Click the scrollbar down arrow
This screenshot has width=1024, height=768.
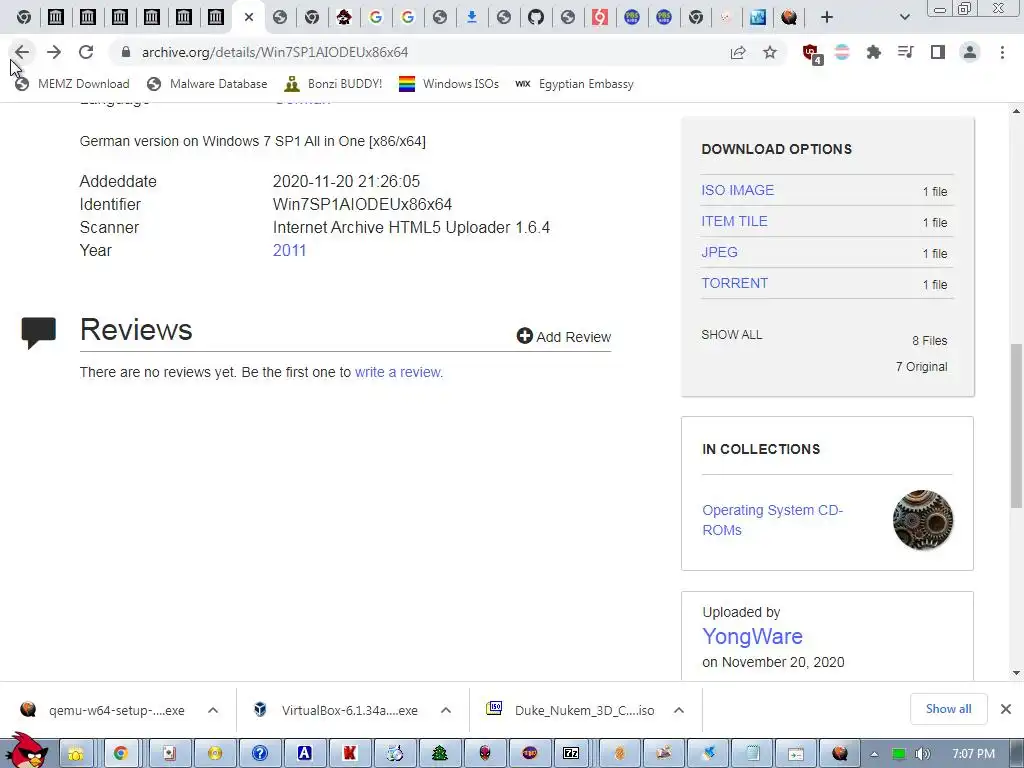[1016, 673]
